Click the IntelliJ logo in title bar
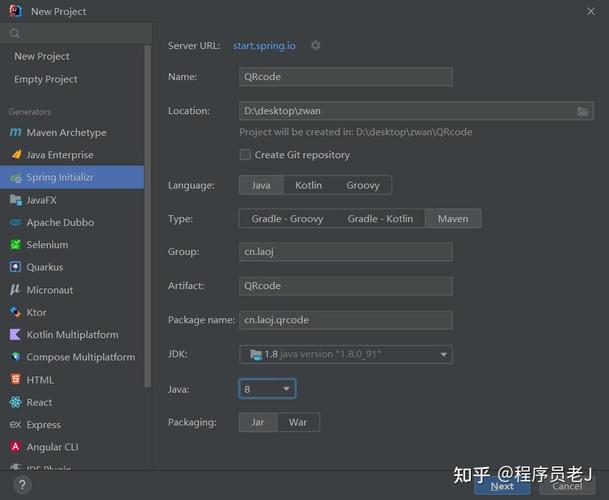The image size is (609, 500). [16, 11]
